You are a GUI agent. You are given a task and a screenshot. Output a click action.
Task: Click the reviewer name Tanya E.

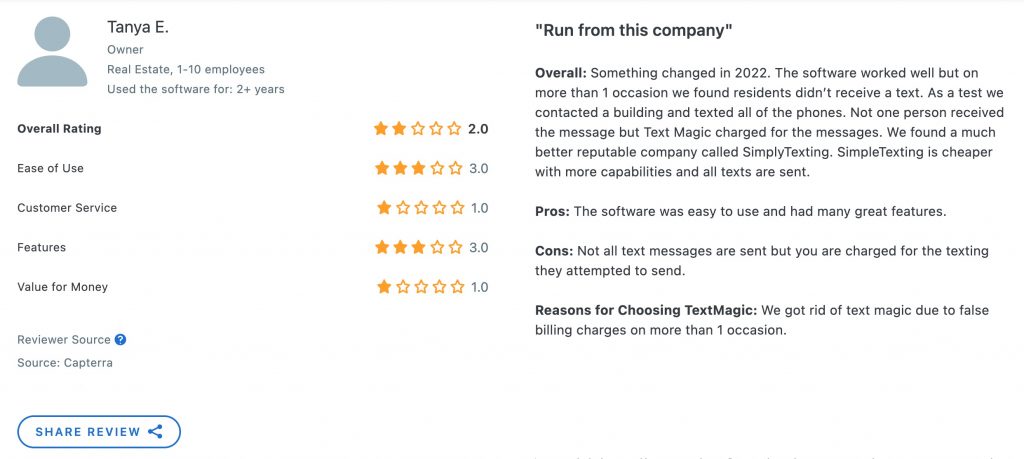pyautogui.click(x=138, y=27)
